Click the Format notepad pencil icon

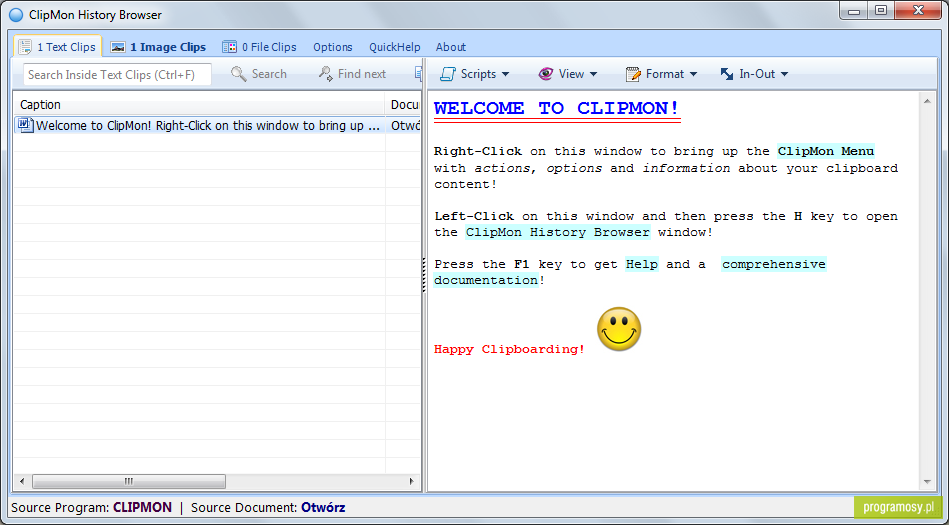coord(633,74)
